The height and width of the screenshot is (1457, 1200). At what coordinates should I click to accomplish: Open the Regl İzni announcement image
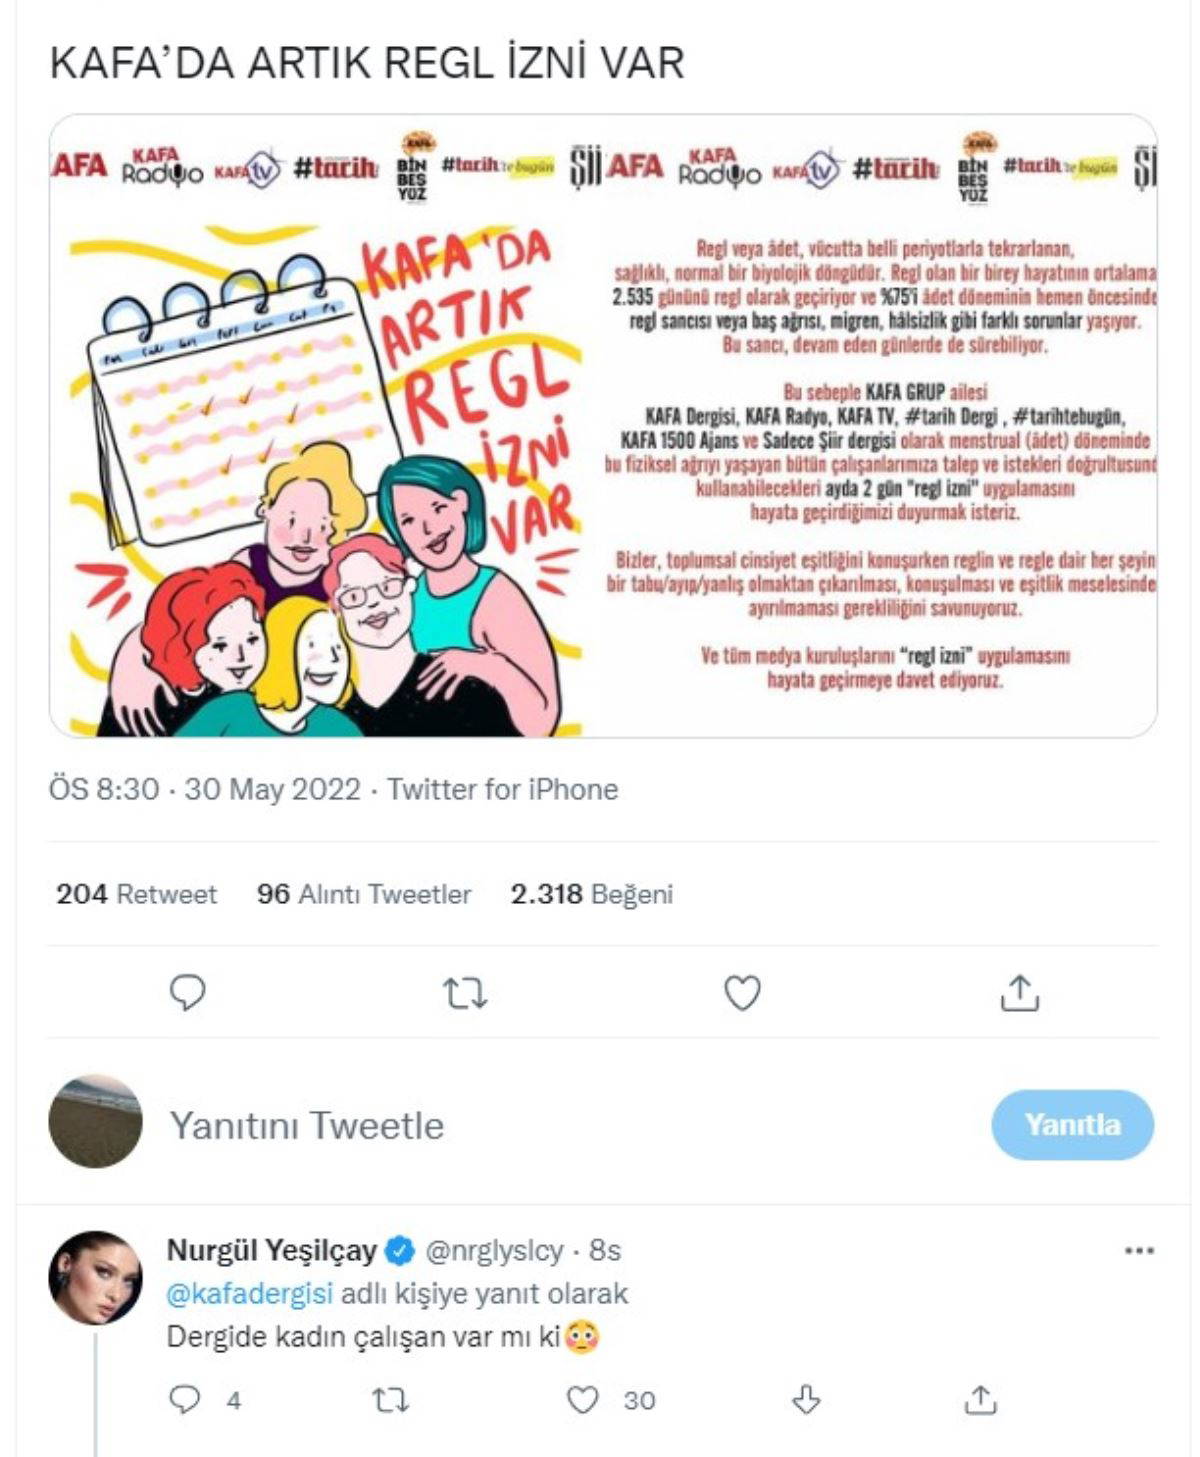coord(603,426)
